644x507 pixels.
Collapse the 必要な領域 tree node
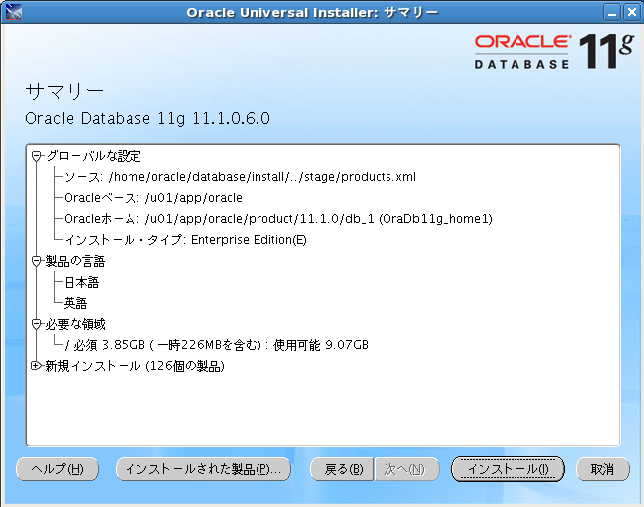pyautogui.click(x=37, y=324)
